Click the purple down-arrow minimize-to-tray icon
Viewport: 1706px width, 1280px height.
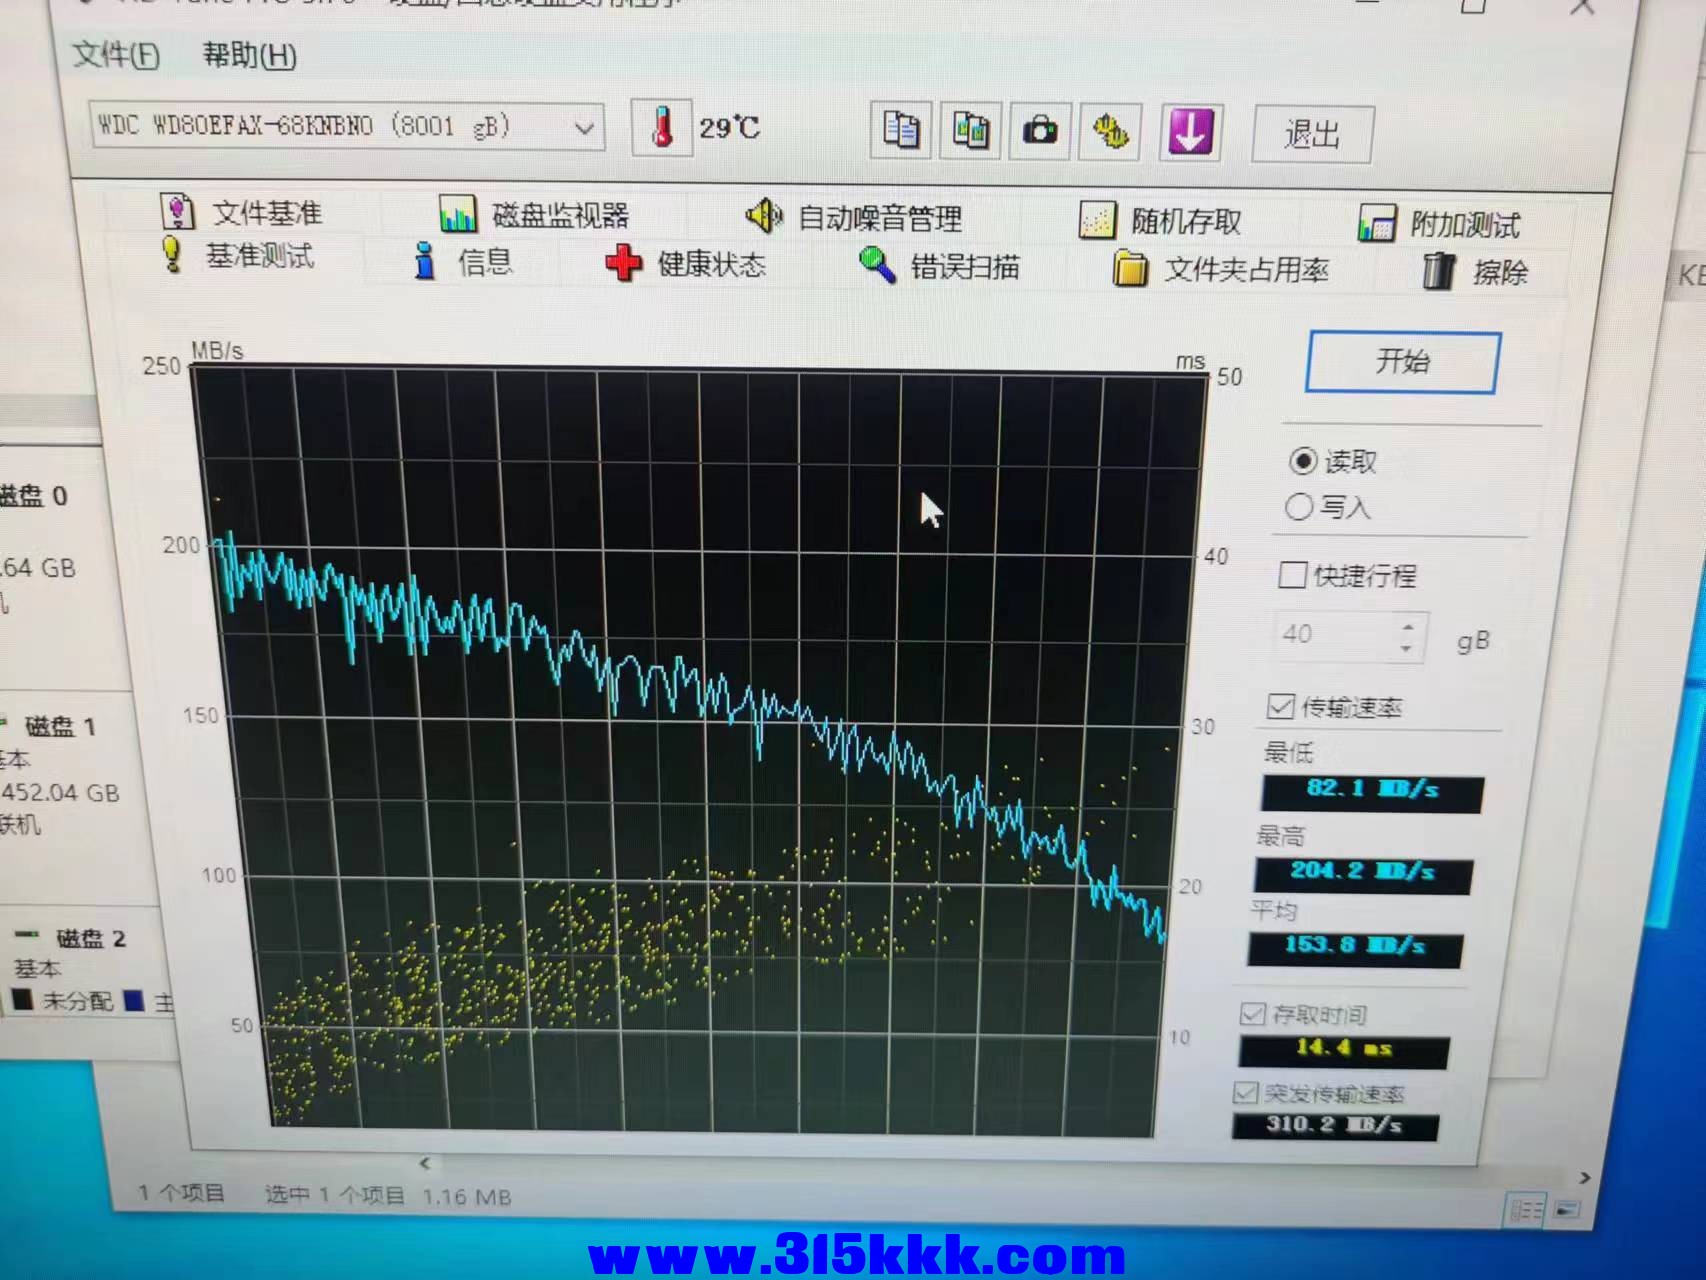pyautogui.click(x=1189, y=132)
